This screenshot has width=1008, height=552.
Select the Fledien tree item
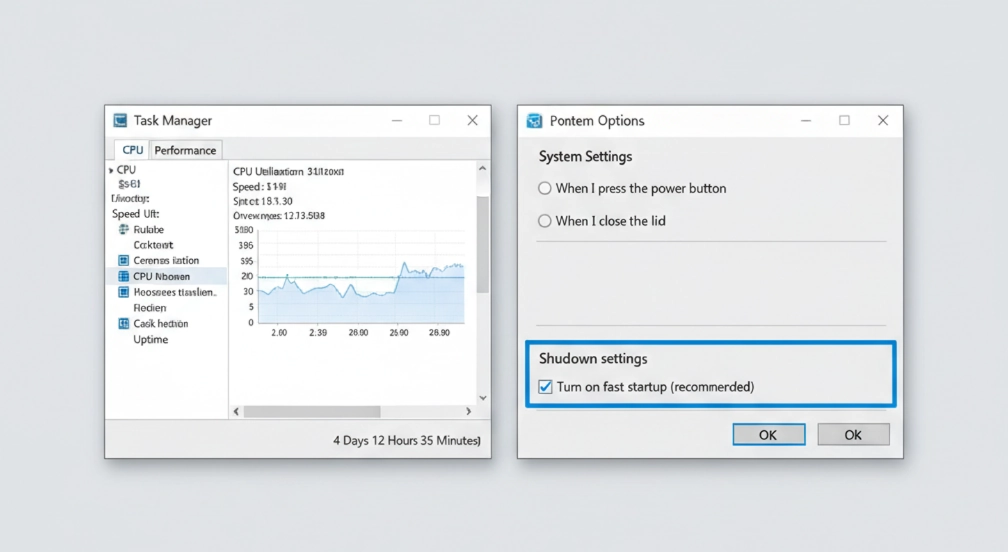(x=150, y=308)
